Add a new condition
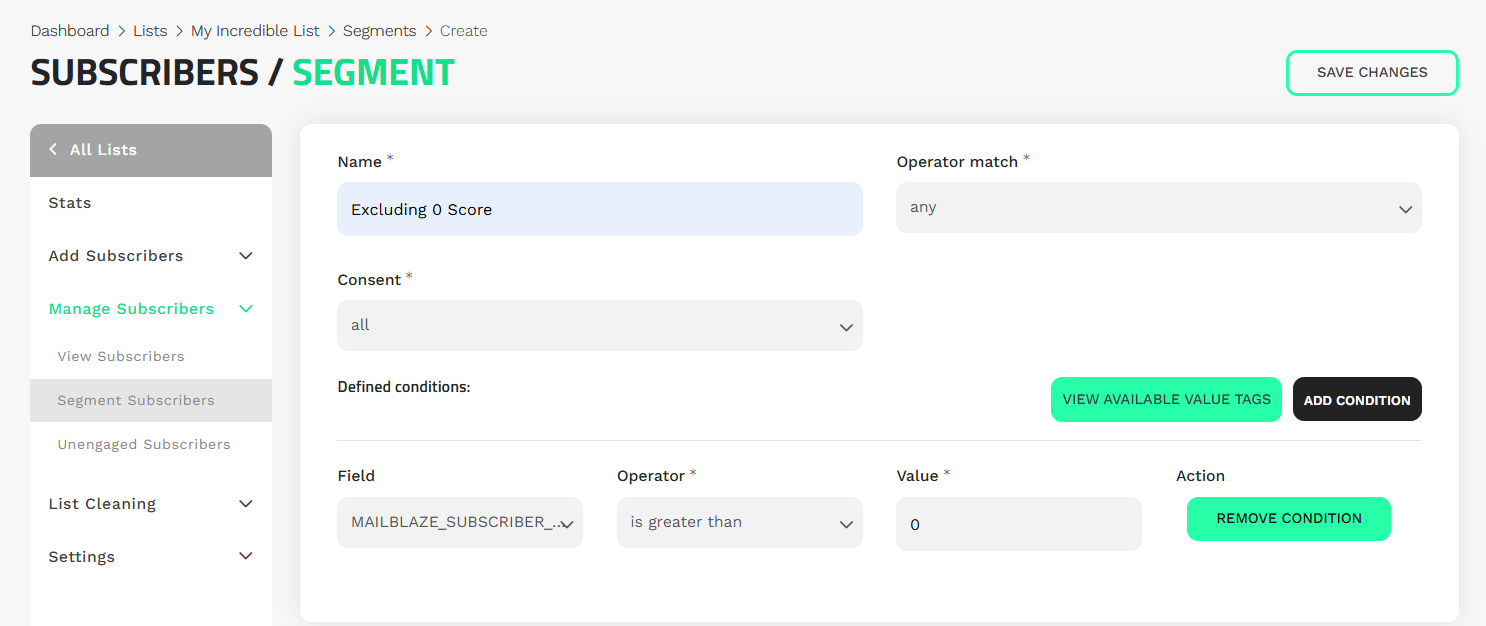This screenshot has height=626, width=1486. point(1357,400)
